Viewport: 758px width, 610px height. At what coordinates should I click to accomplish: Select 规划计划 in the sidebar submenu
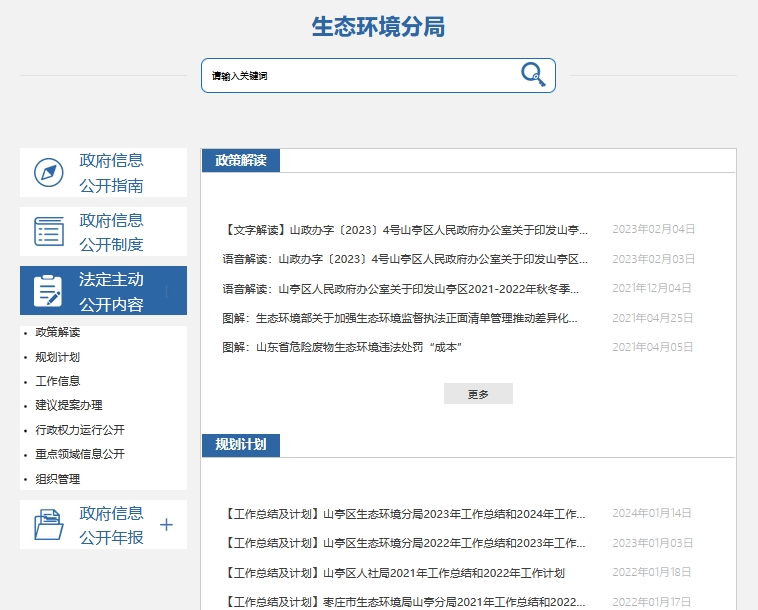coord(58,357)
